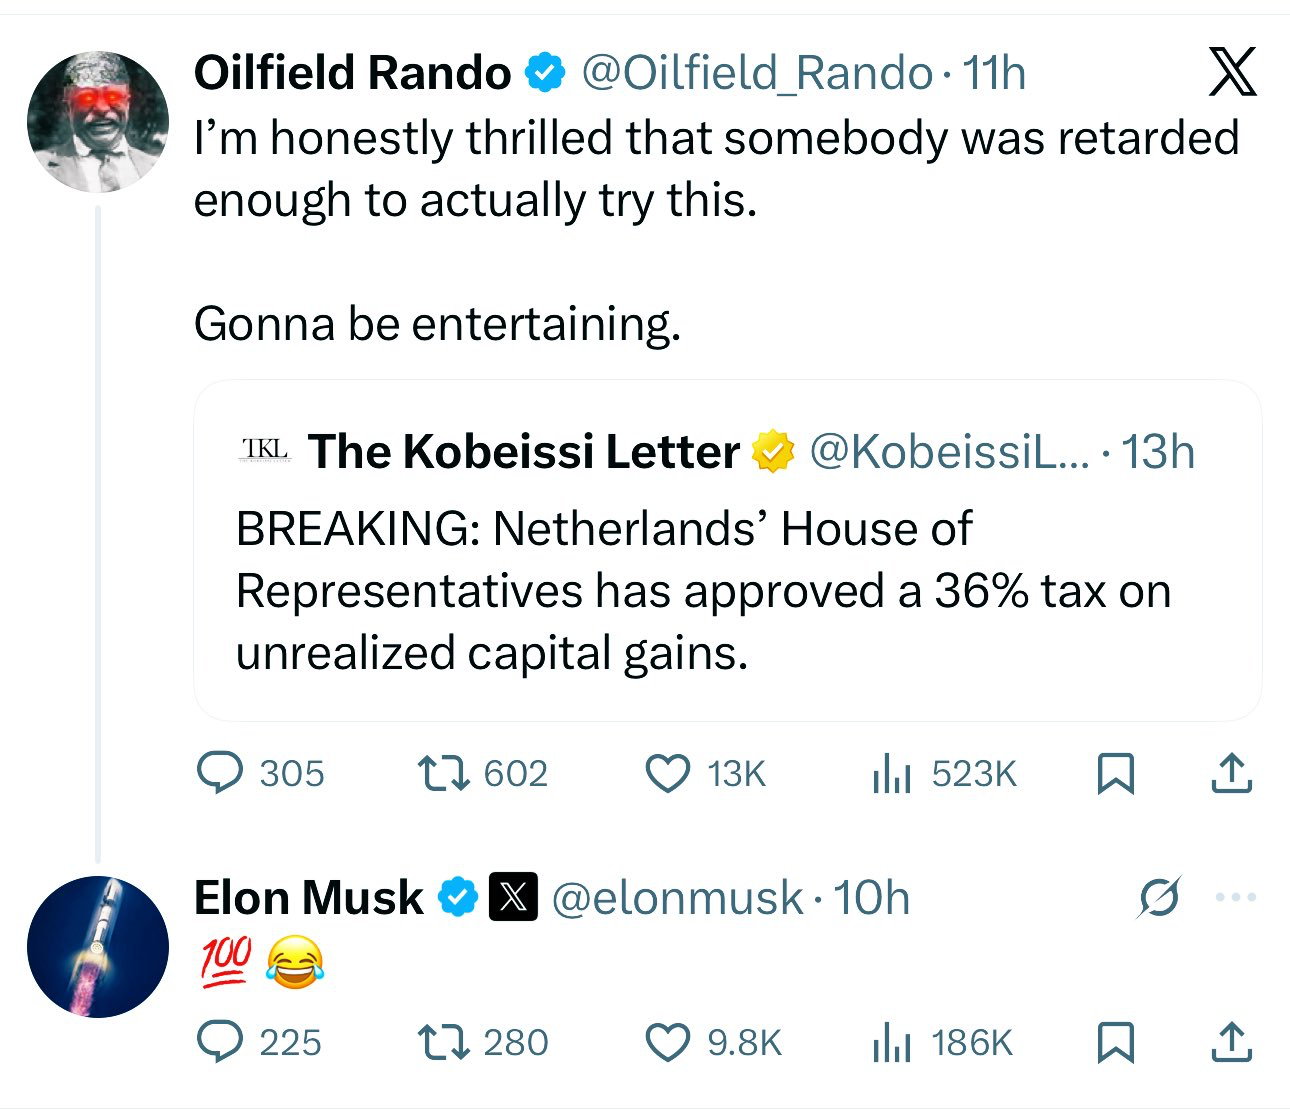The image size is (1290, 1110).
Task: Click the X logo at top right
Action: [x=1232, y=72]
